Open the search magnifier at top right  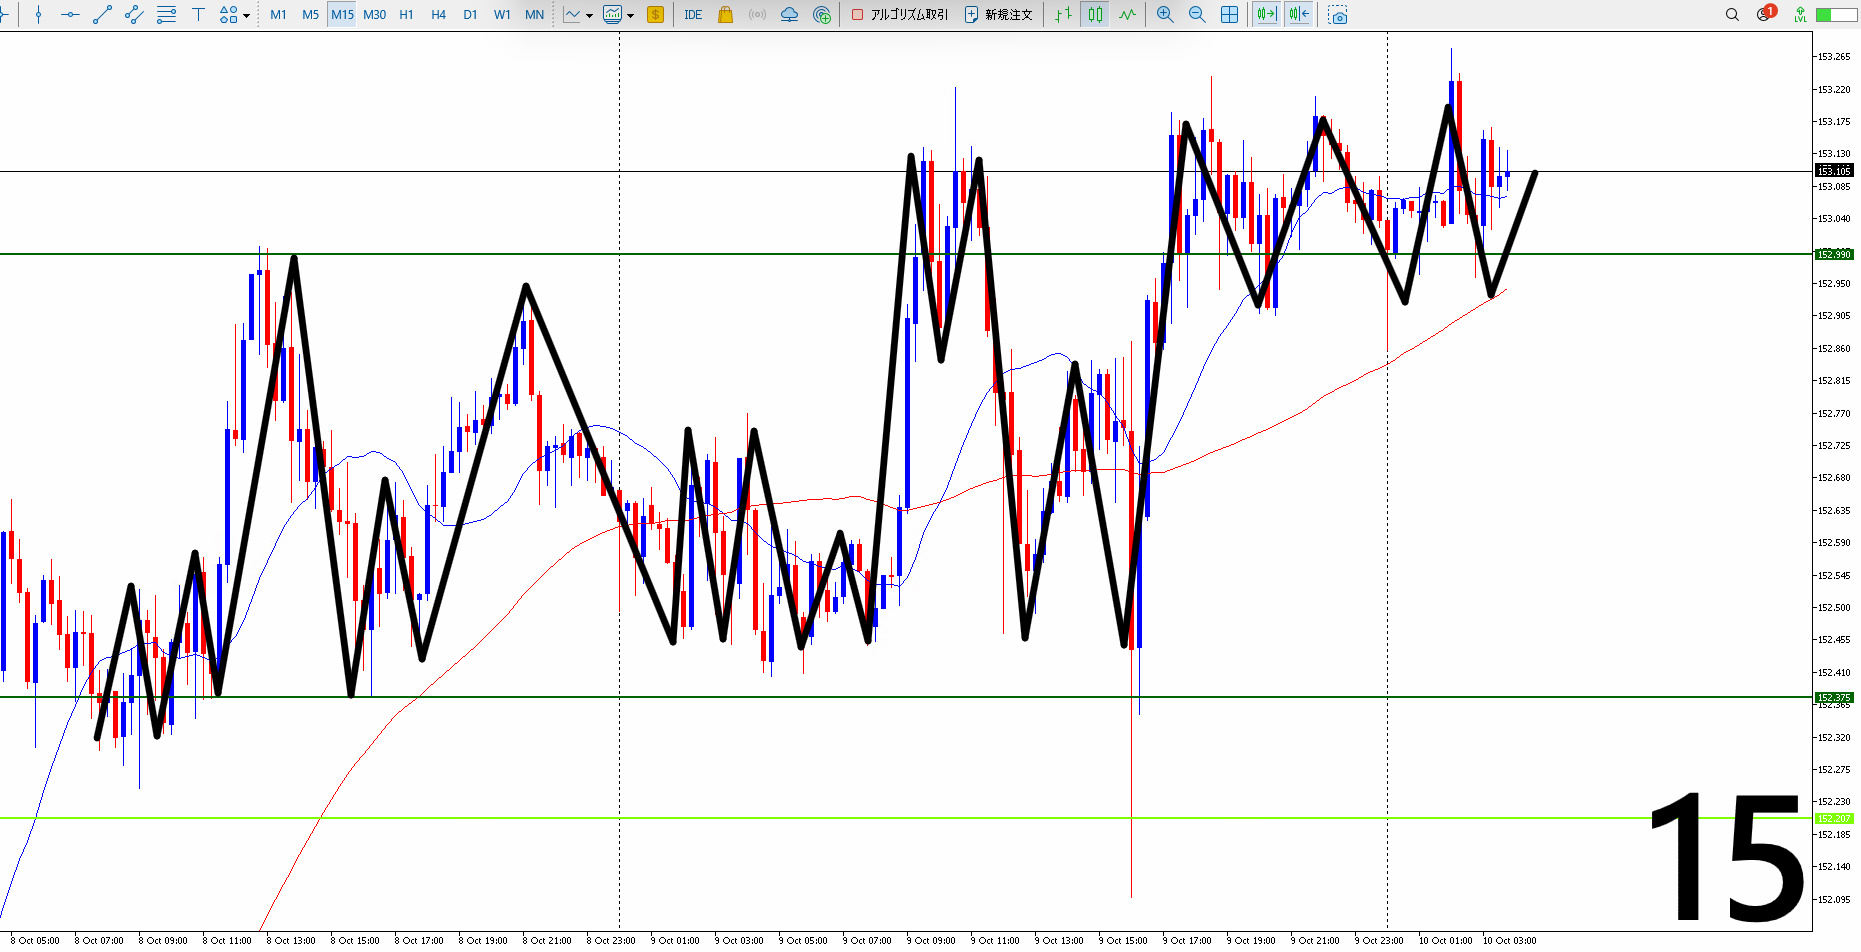pyautogui.click(x=1732, y=15)
